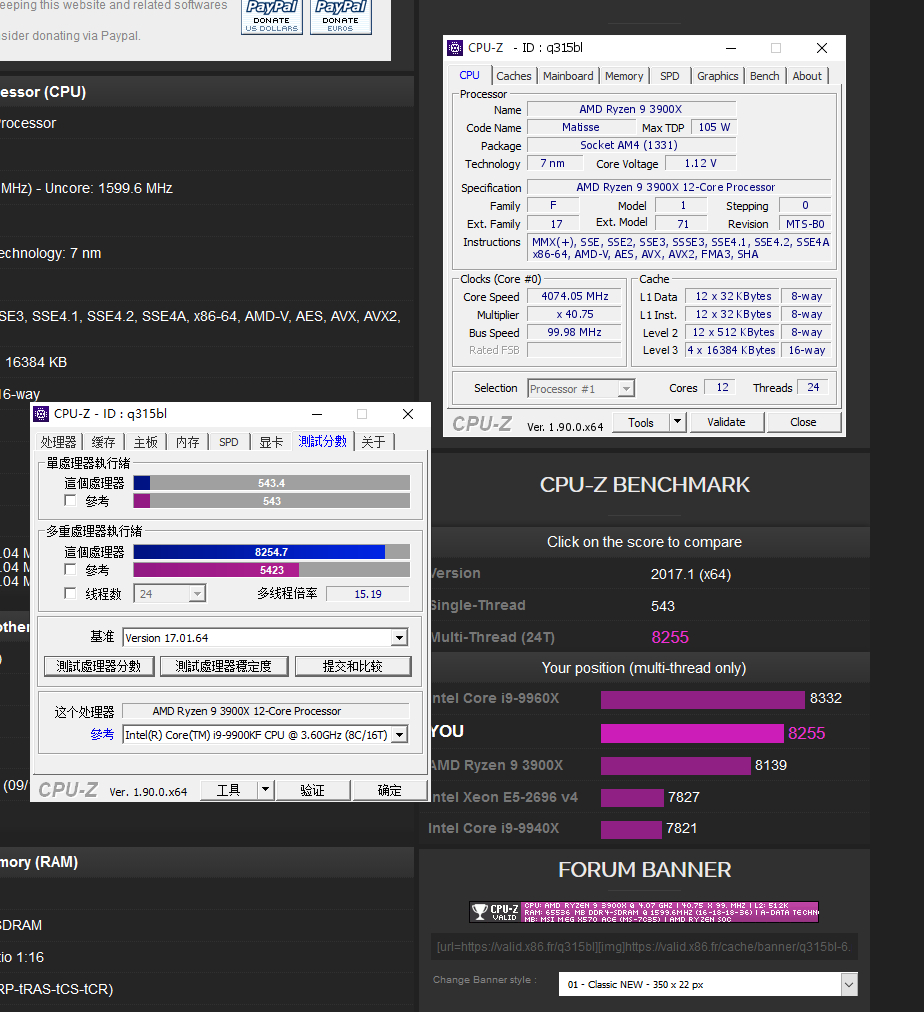Open the SPD tab in English CPU-Z
This screenshot has height=1012, width=924.
point(670,76)
